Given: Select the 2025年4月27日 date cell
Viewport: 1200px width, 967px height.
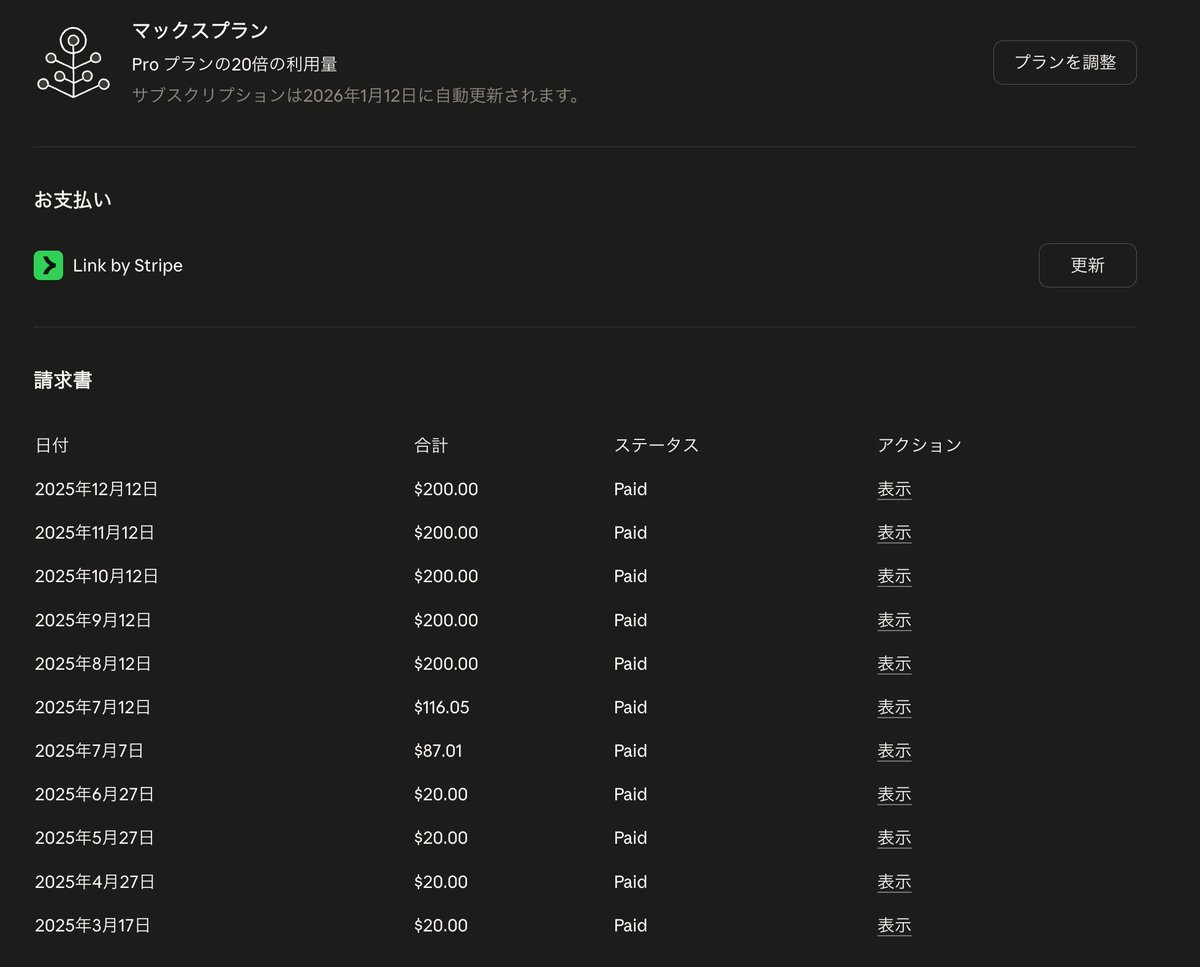Looking at the screenshot, I should pos(94,882).
